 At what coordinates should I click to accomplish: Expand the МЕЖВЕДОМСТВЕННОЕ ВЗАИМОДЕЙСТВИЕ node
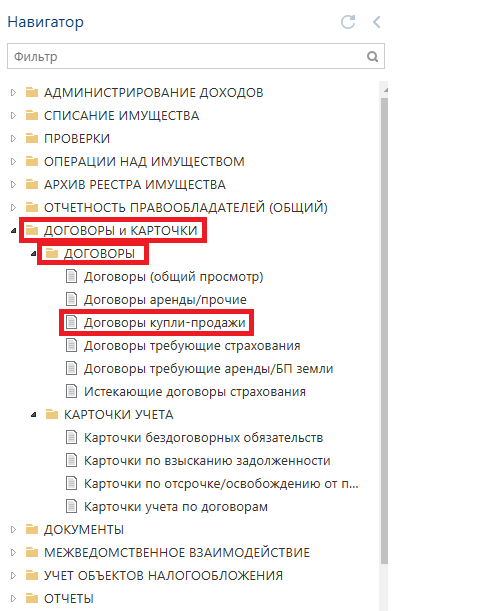click(13, 553)
